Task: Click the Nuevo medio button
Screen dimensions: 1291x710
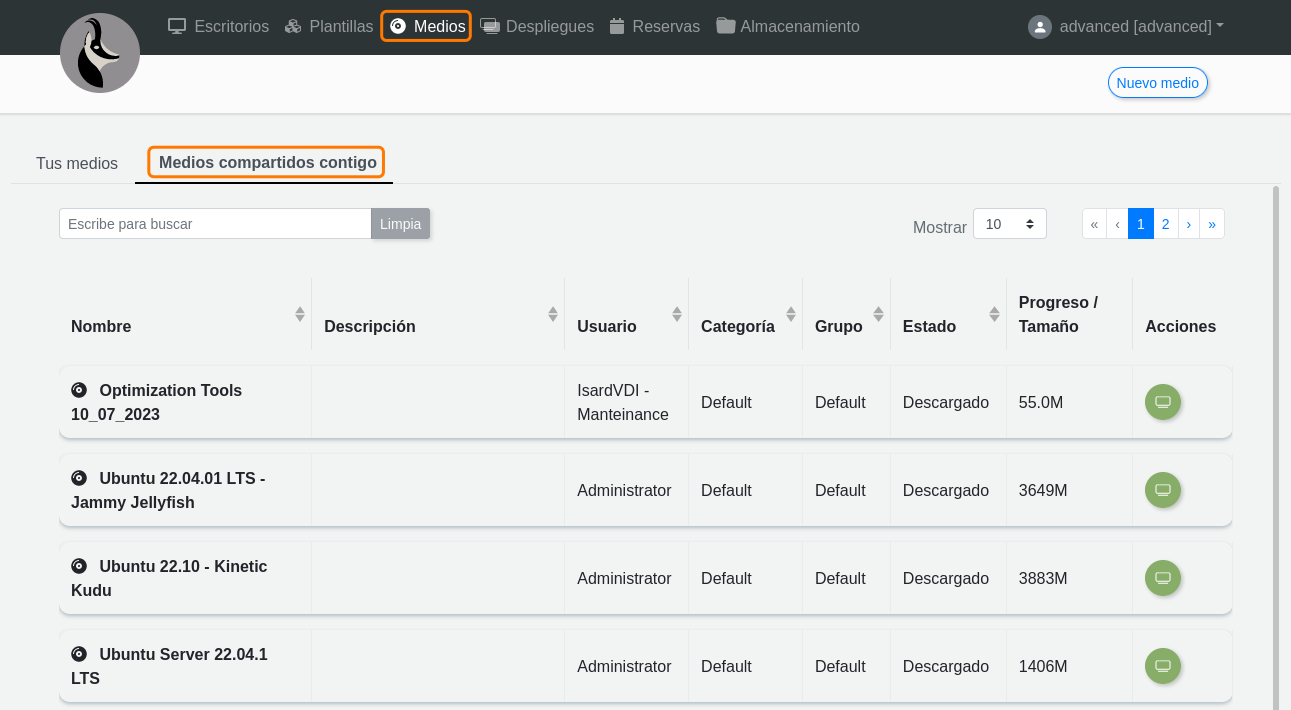Action: click(1157, 83)
